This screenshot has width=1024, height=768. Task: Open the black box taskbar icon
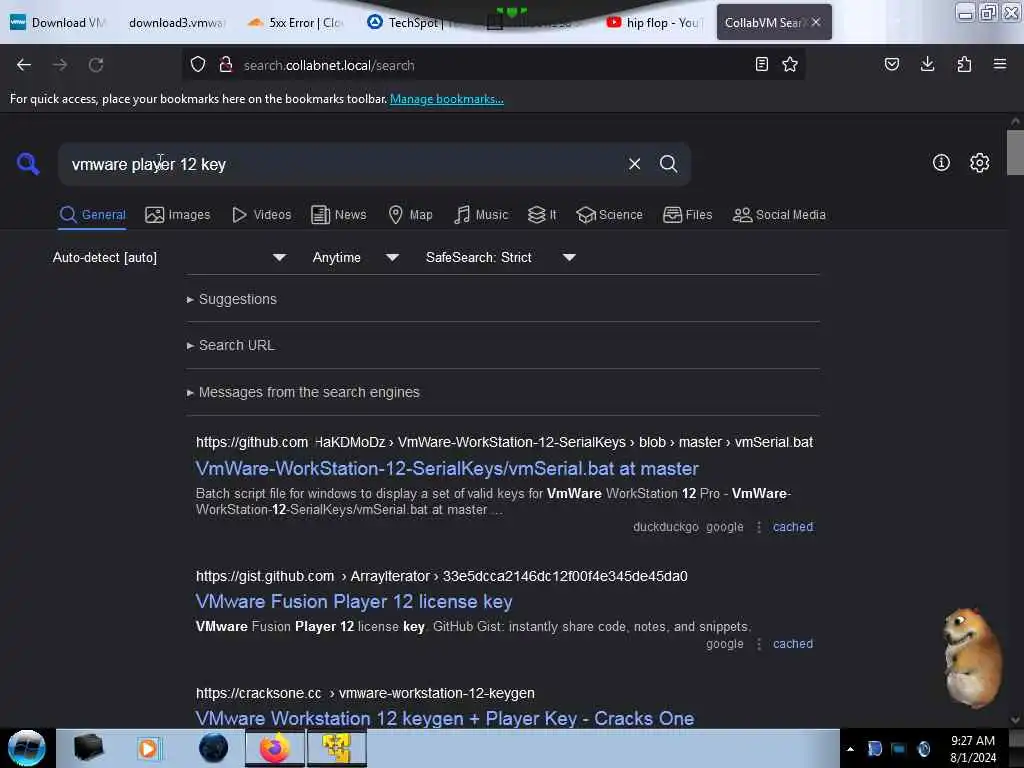88,748
